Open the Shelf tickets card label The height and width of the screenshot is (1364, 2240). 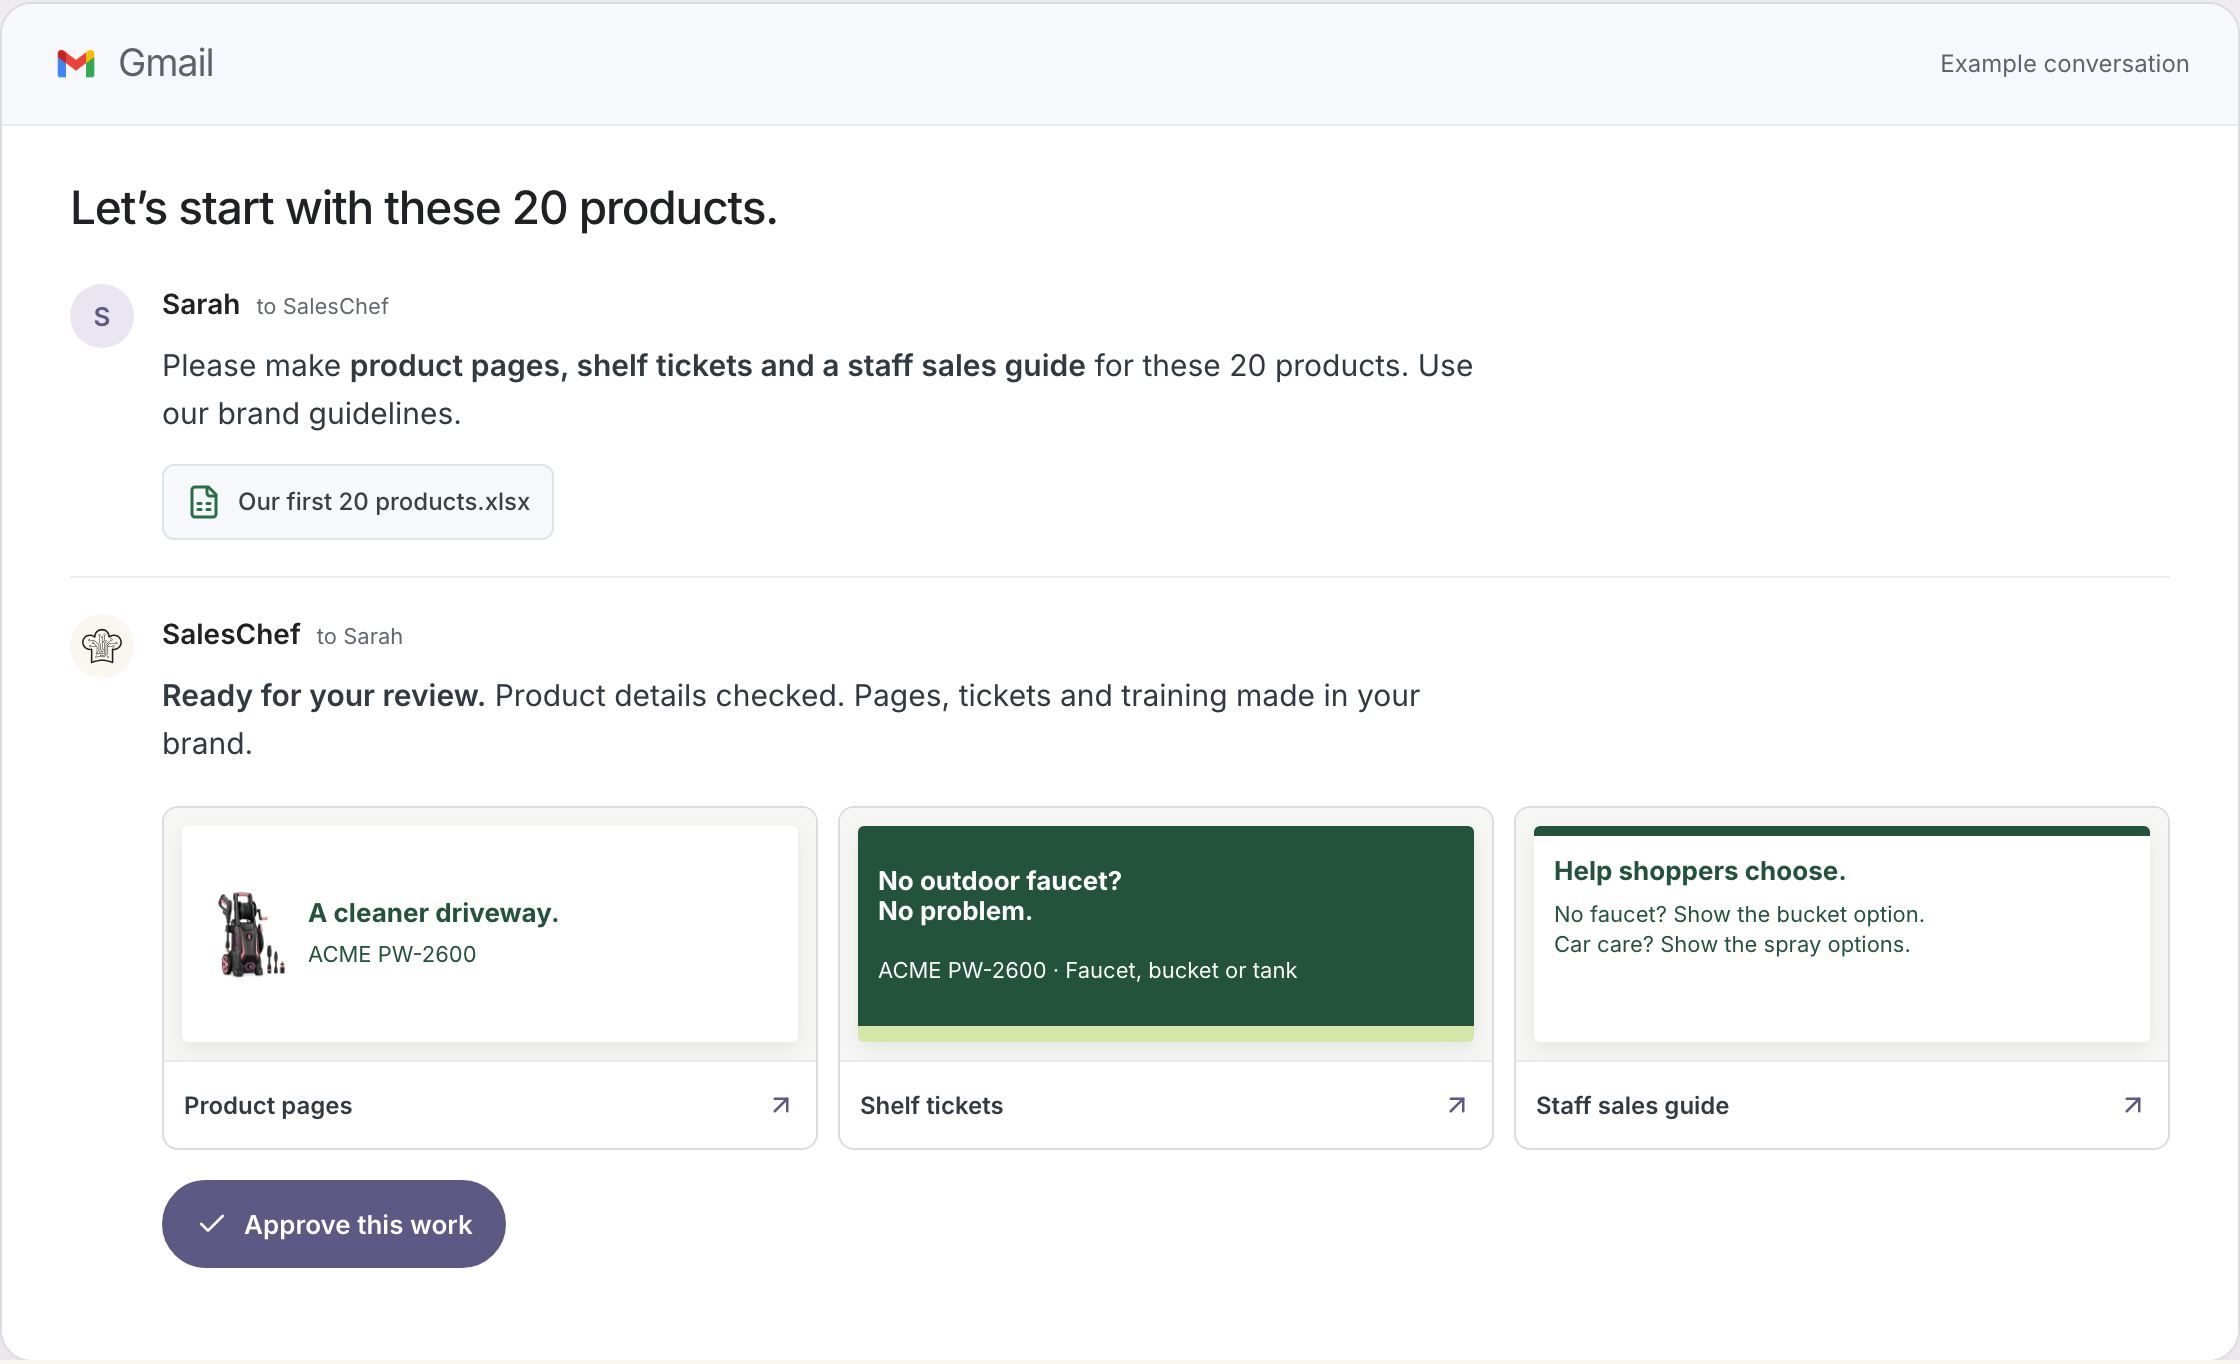click(931, 1105)
